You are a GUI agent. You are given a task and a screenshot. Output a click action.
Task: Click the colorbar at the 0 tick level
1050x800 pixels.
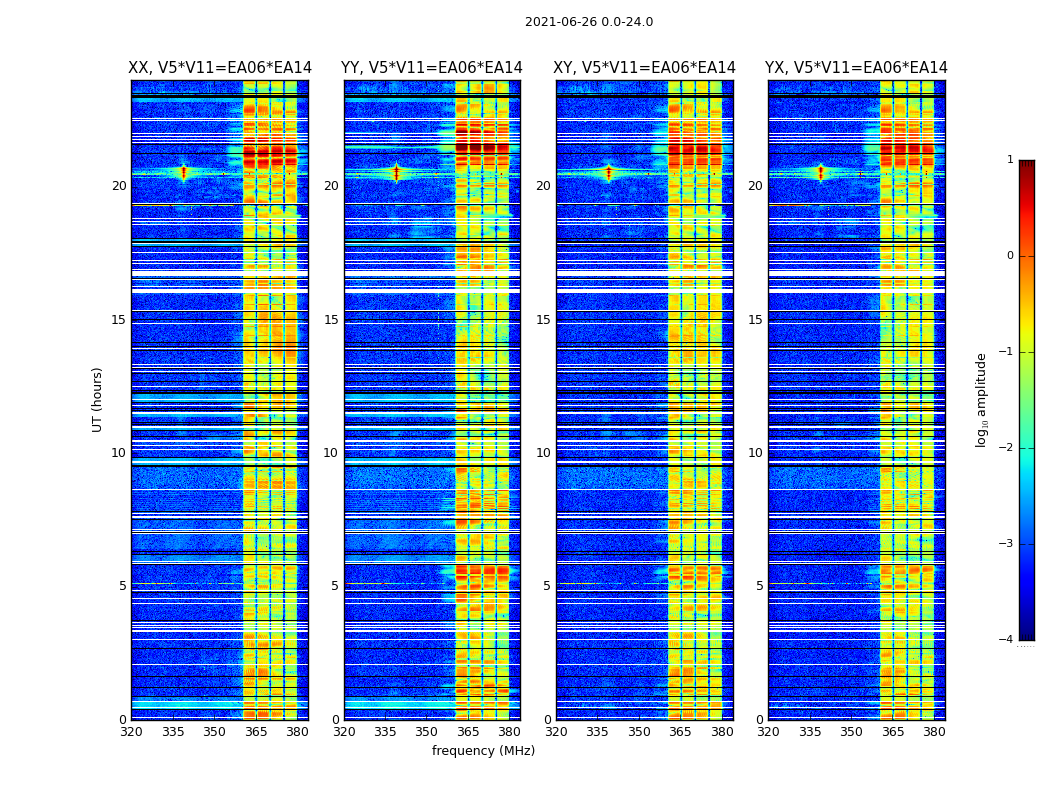point(1027,256)
